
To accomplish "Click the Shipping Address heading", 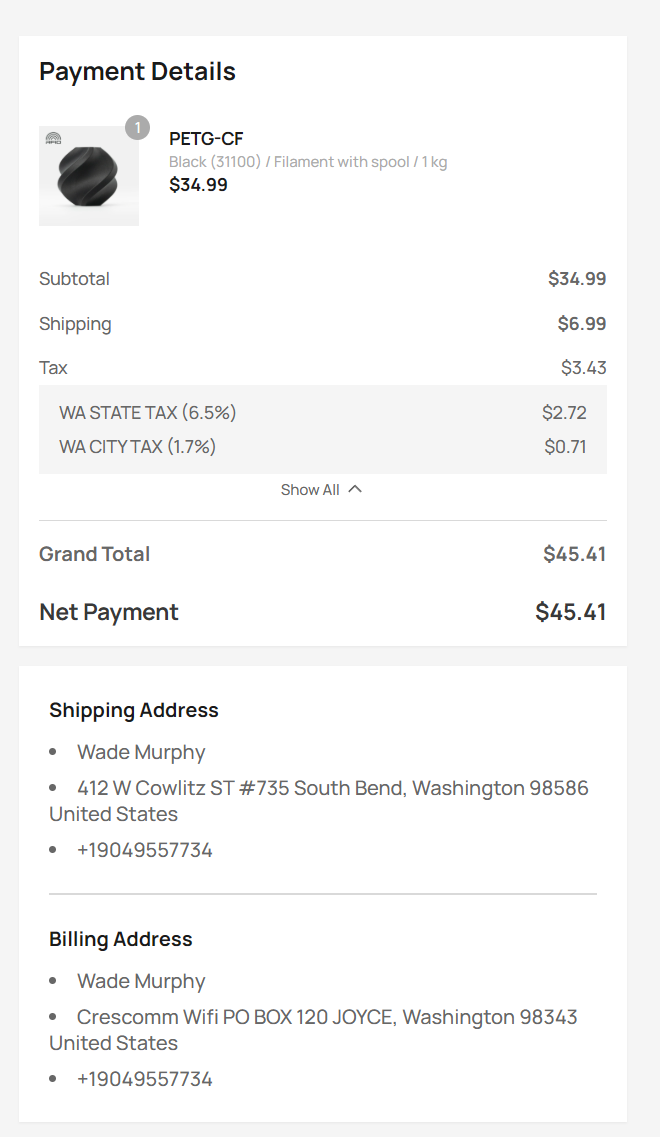I will tap(134, 711).
